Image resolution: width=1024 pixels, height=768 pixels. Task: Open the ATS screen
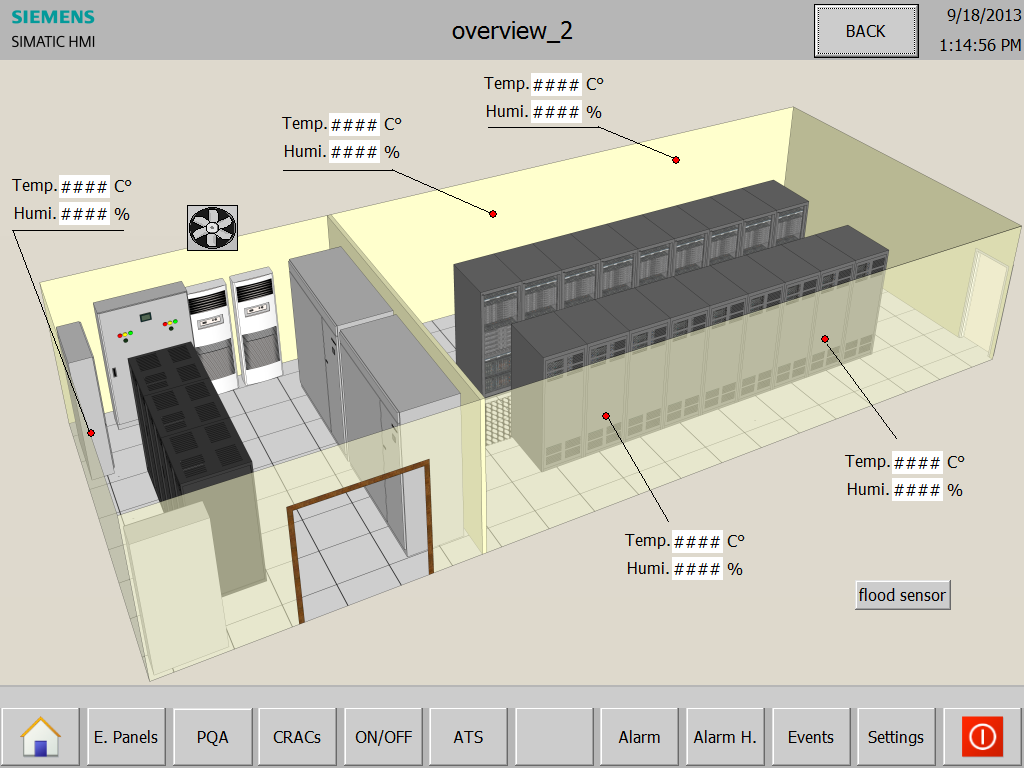[468, 737]
